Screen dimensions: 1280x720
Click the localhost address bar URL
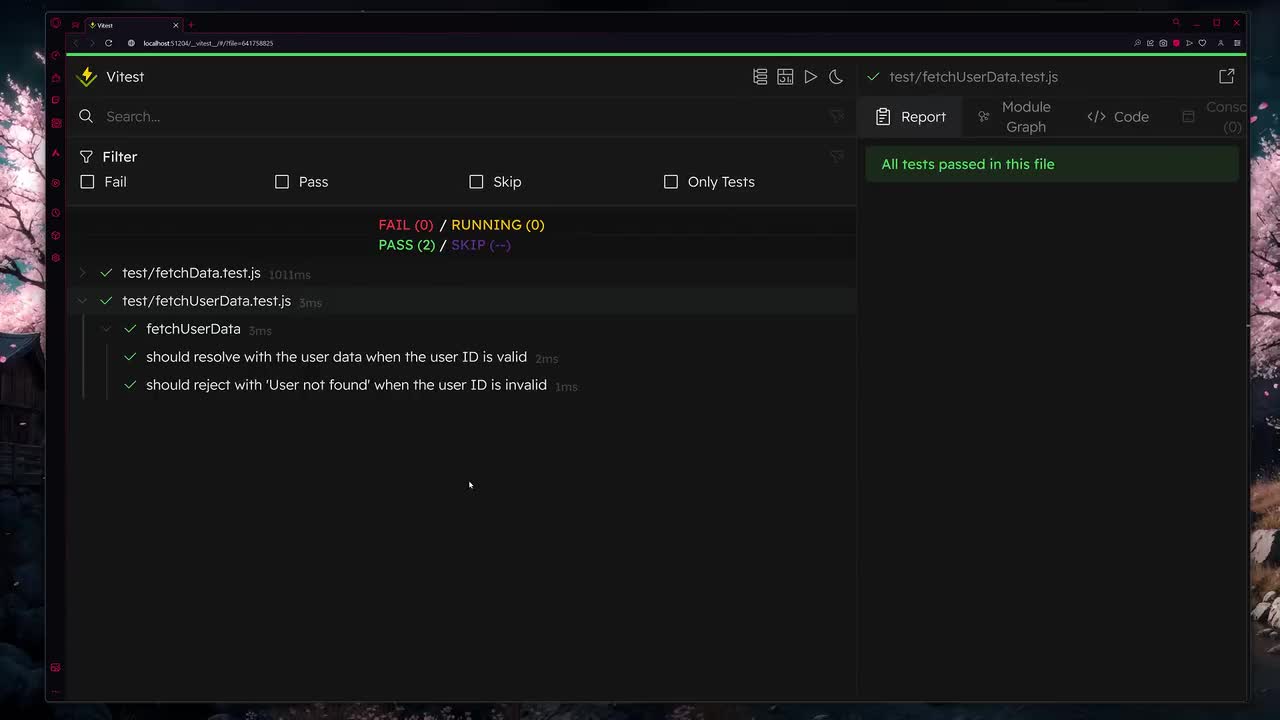(x=208, y=43)
